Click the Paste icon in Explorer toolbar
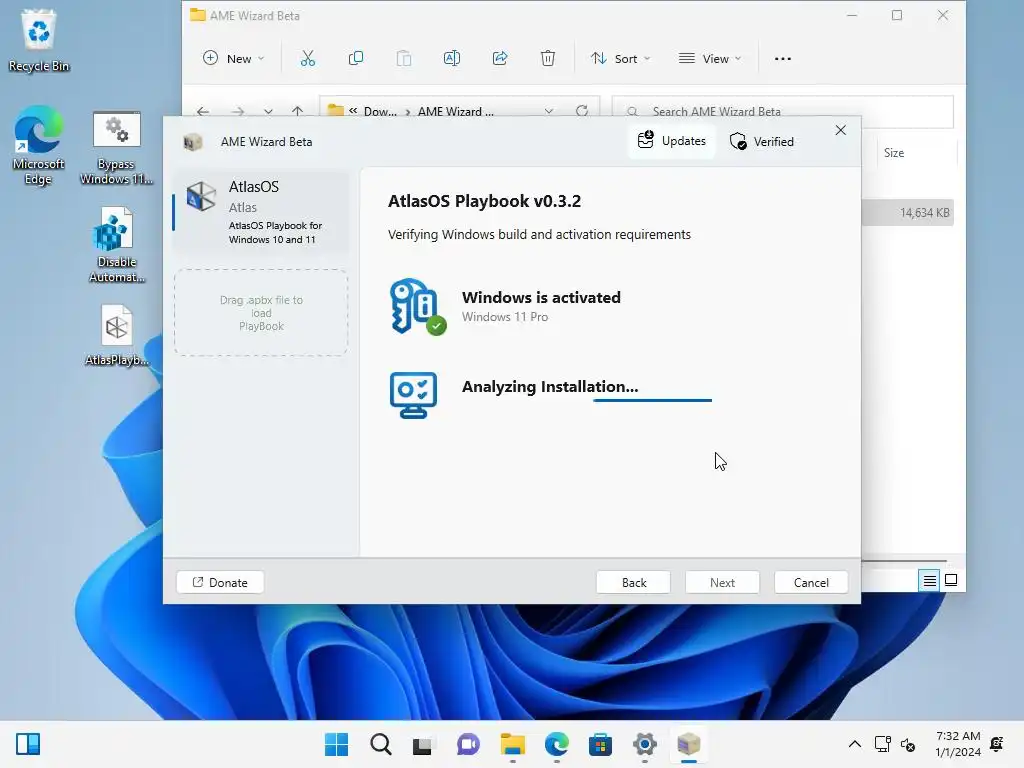This screenshot has height=768, width=1024. pyautogui.click(x=404, y=59)
